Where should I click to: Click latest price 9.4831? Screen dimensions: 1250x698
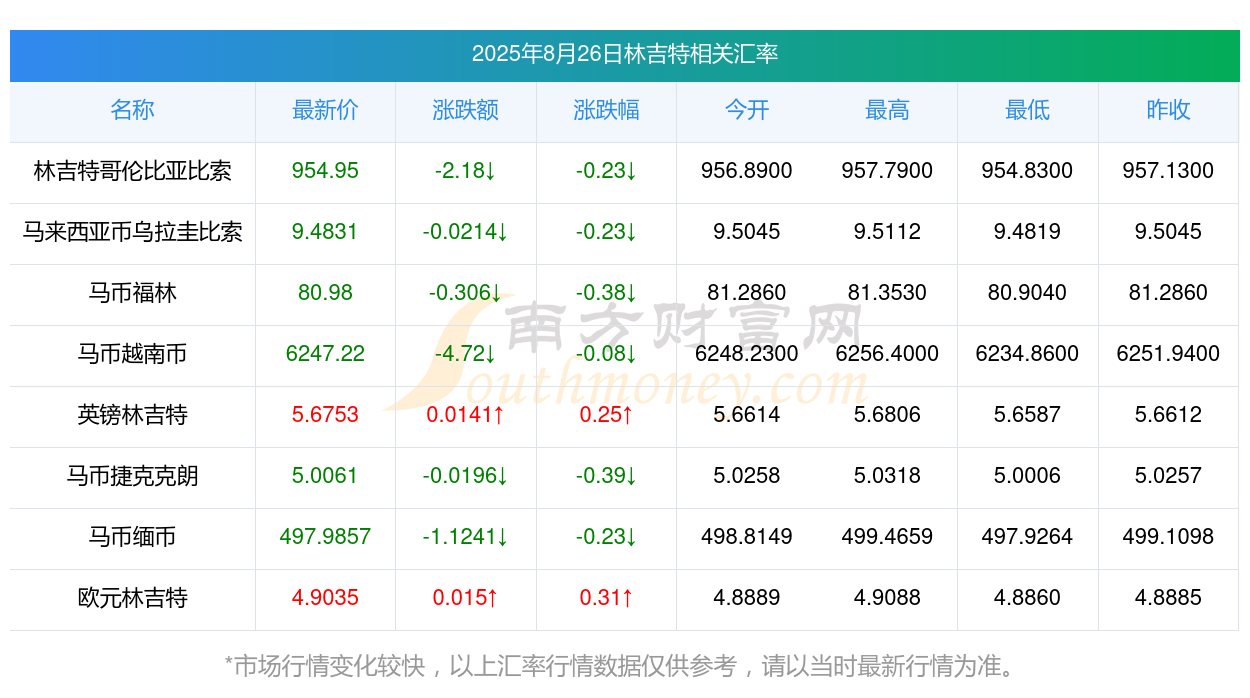pos(325,232)
